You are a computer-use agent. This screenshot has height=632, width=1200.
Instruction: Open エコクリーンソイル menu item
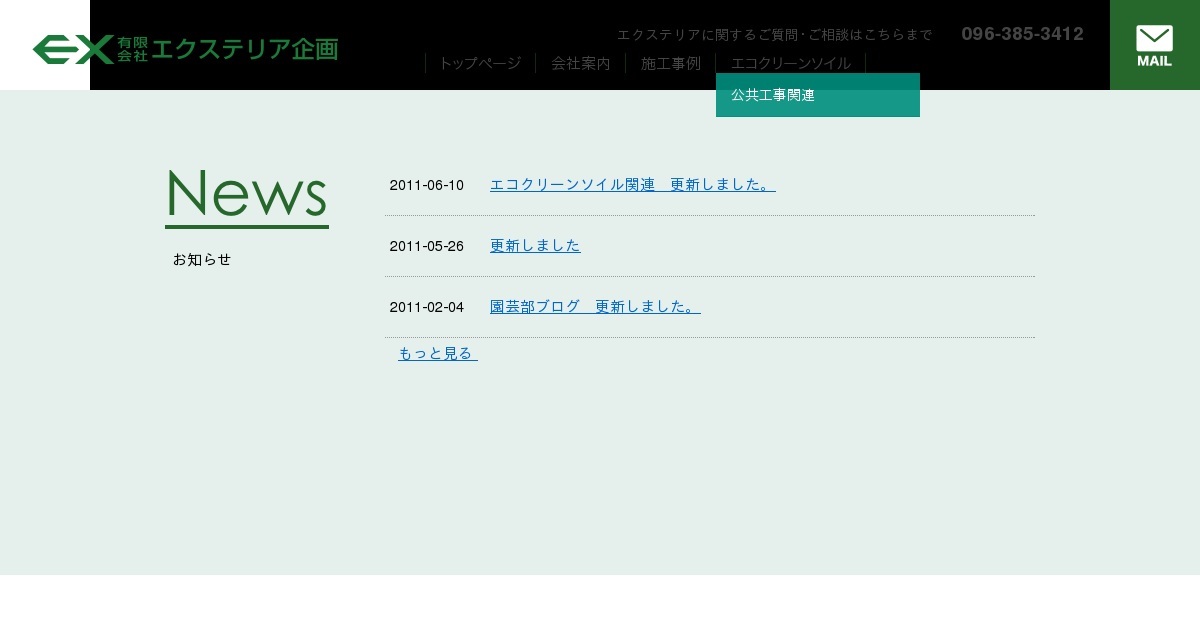pos(791,63)
